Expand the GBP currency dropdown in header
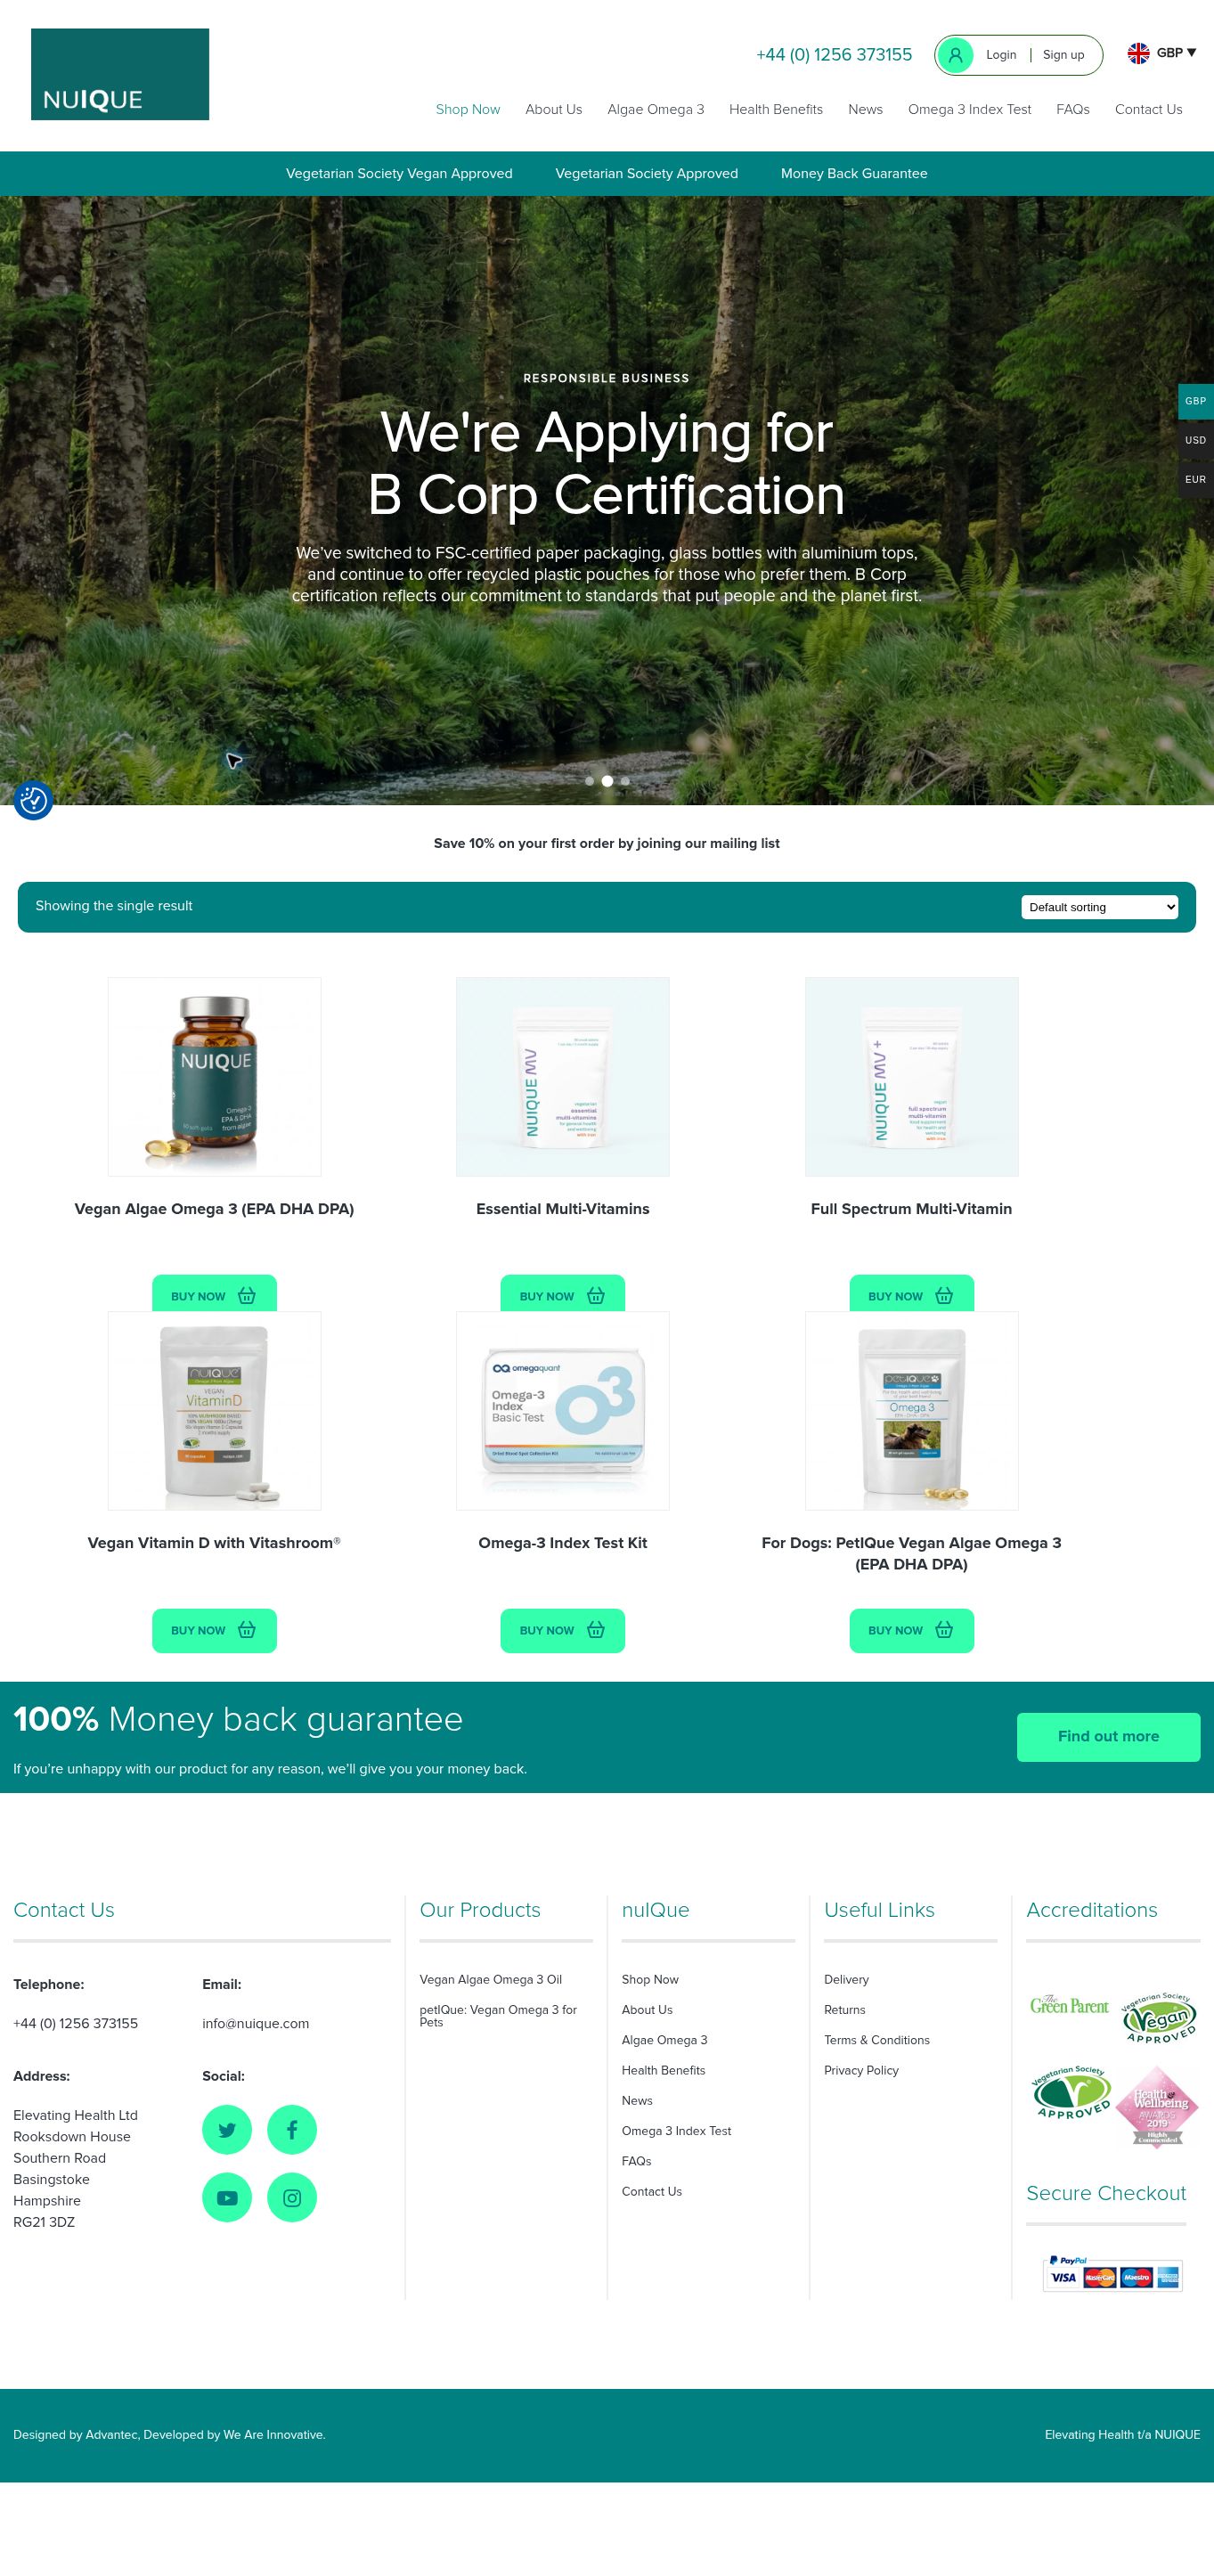1214x2576 pixels. [1162, 53]
